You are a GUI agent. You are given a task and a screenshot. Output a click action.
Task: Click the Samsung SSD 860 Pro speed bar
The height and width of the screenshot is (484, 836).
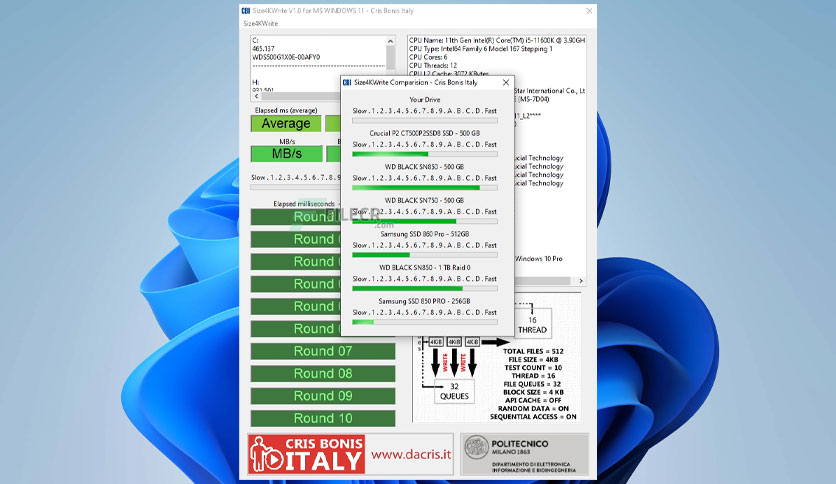tap(425, 255)
